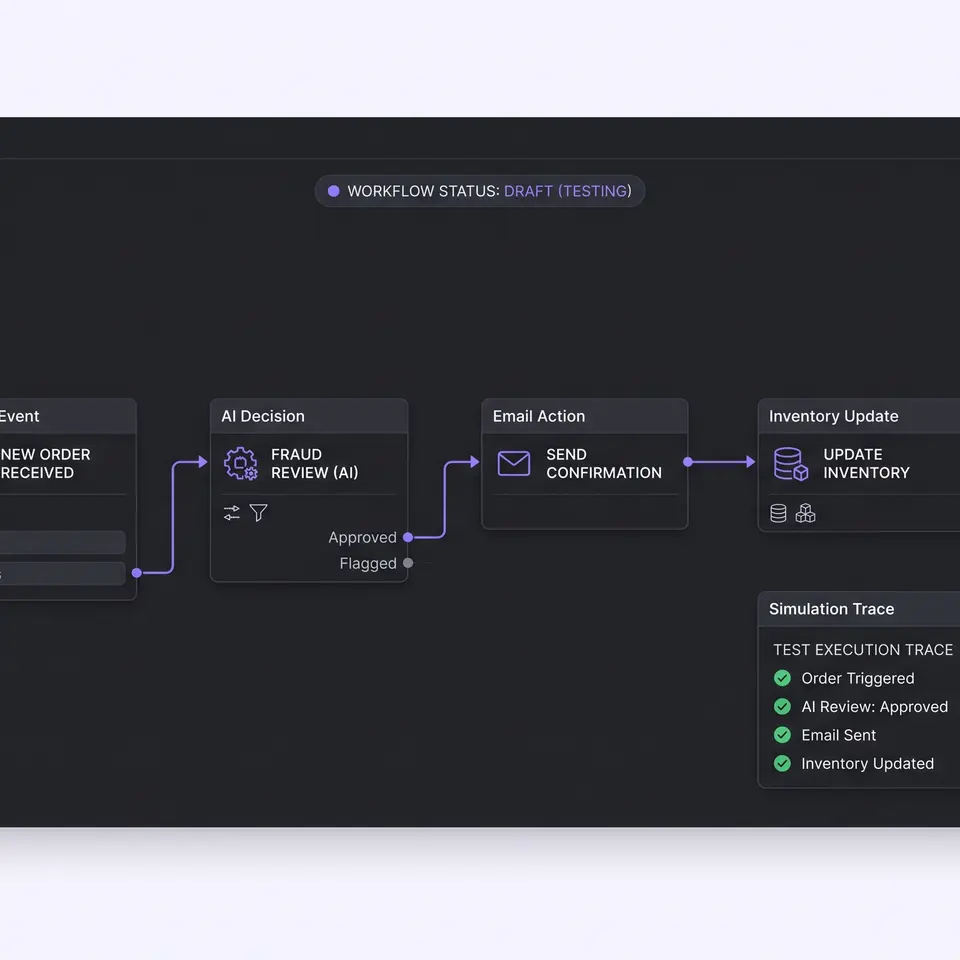Screen dimensions: 960x960
Task: Click the Workflow Status Draft (Testing) pill
Action: [x=479, y=191]
